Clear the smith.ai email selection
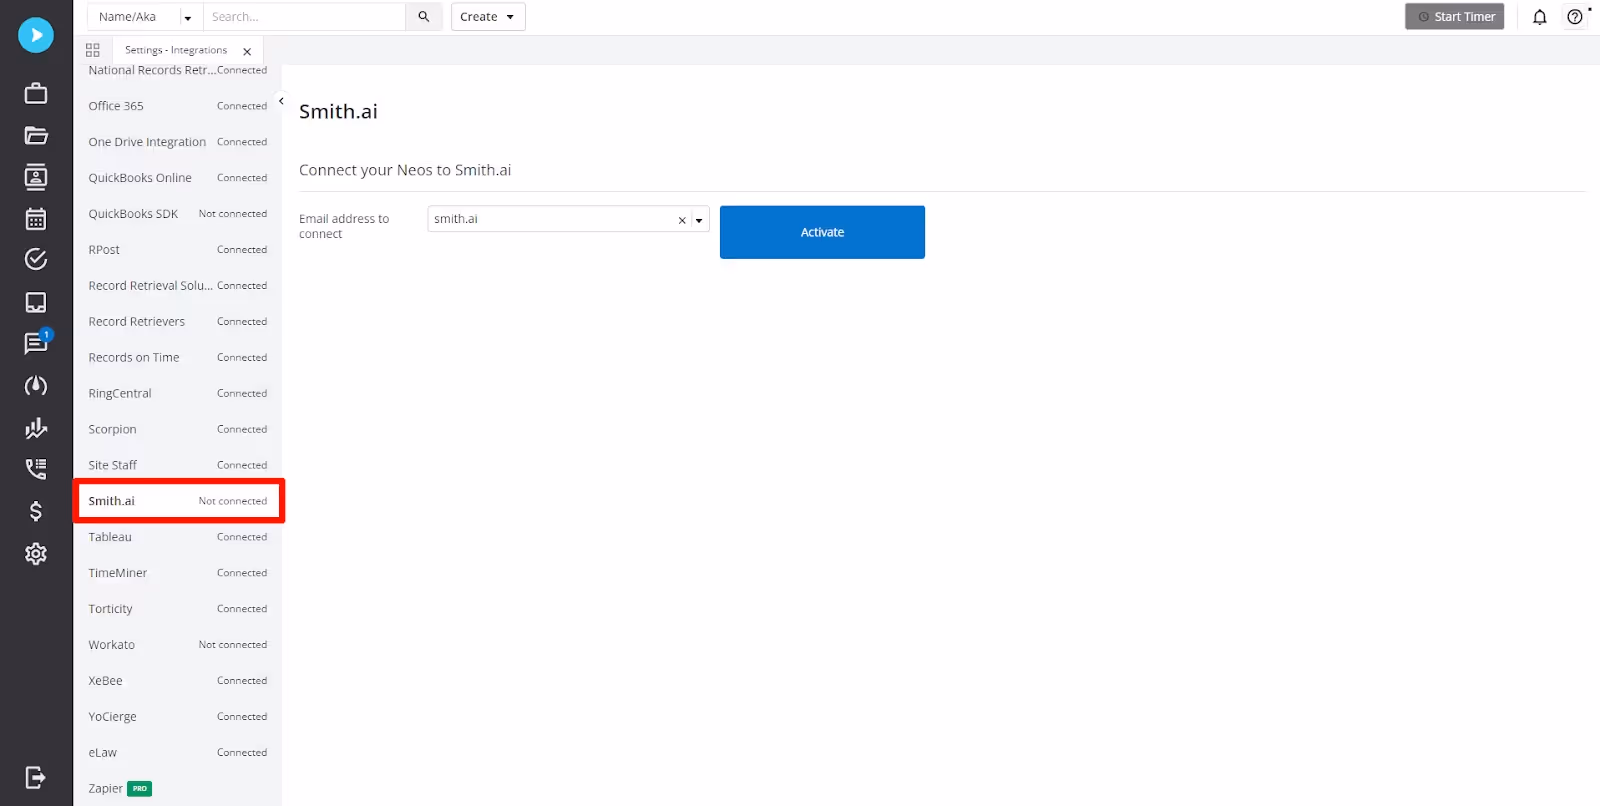Screen dimensions: 1600x806 tap(682, 220)
